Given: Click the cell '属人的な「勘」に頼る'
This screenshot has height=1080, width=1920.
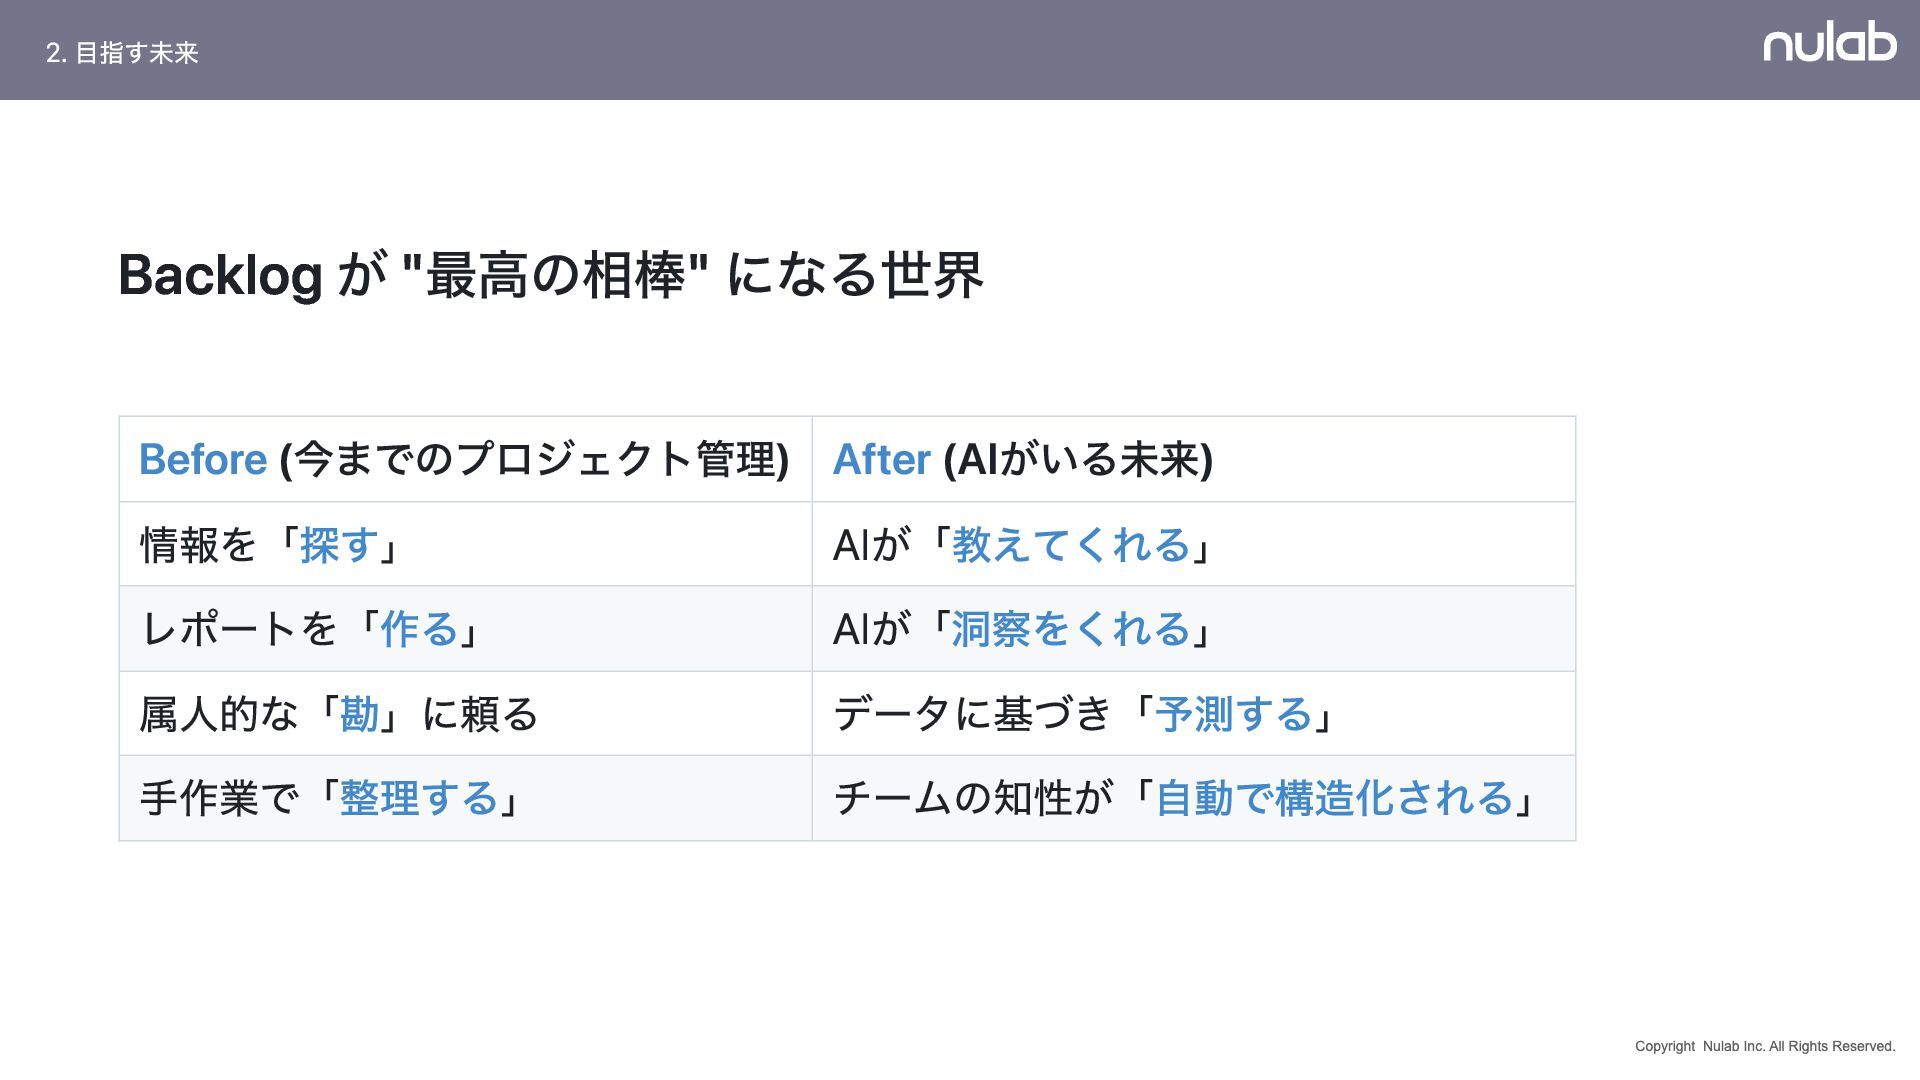Looking at the screenshot, I should pos(465,714).
